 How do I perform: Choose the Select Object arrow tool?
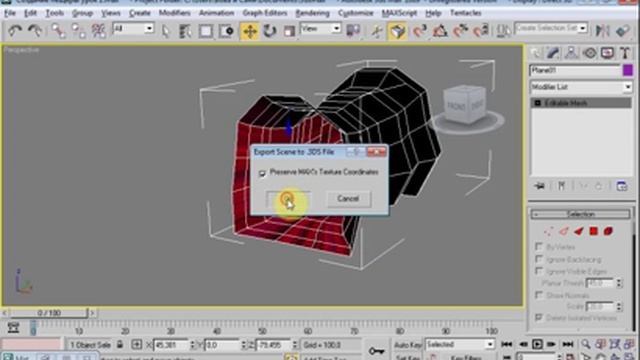click(165, 31)
